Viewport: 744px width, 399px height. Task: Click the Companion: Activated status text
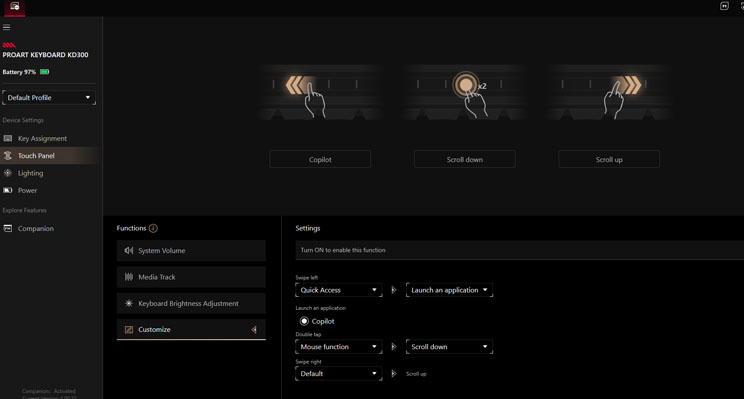tap(49, 391)
